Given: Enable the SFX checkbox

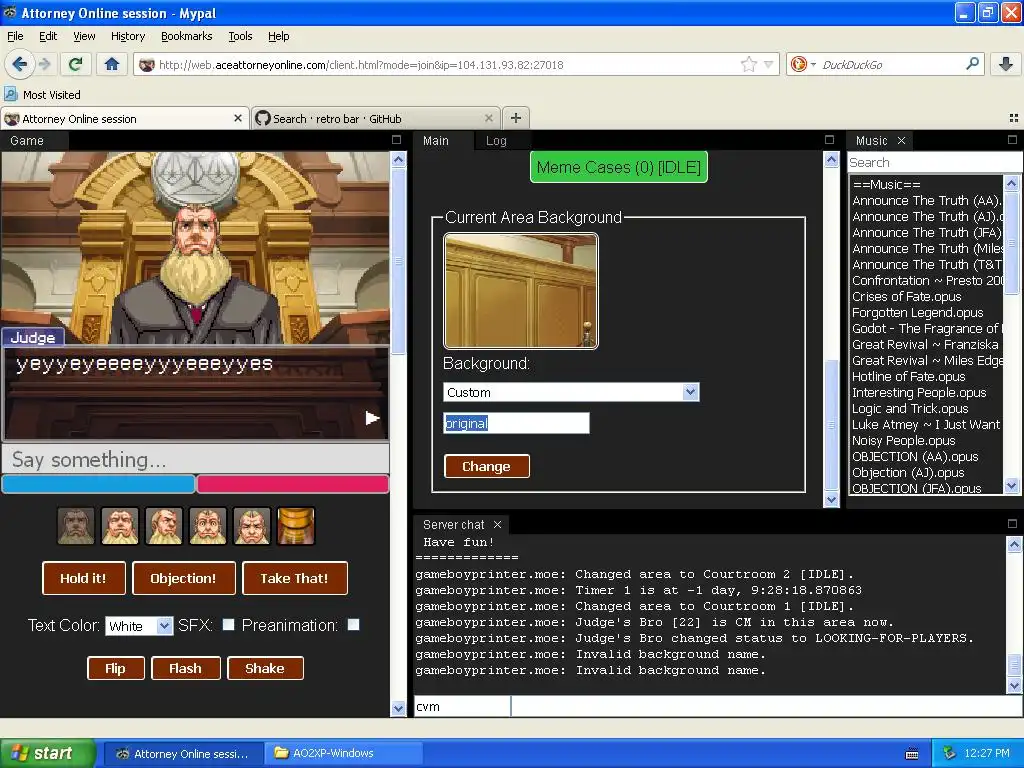Looking at the screenshot, I should click(x=228, y=624).
